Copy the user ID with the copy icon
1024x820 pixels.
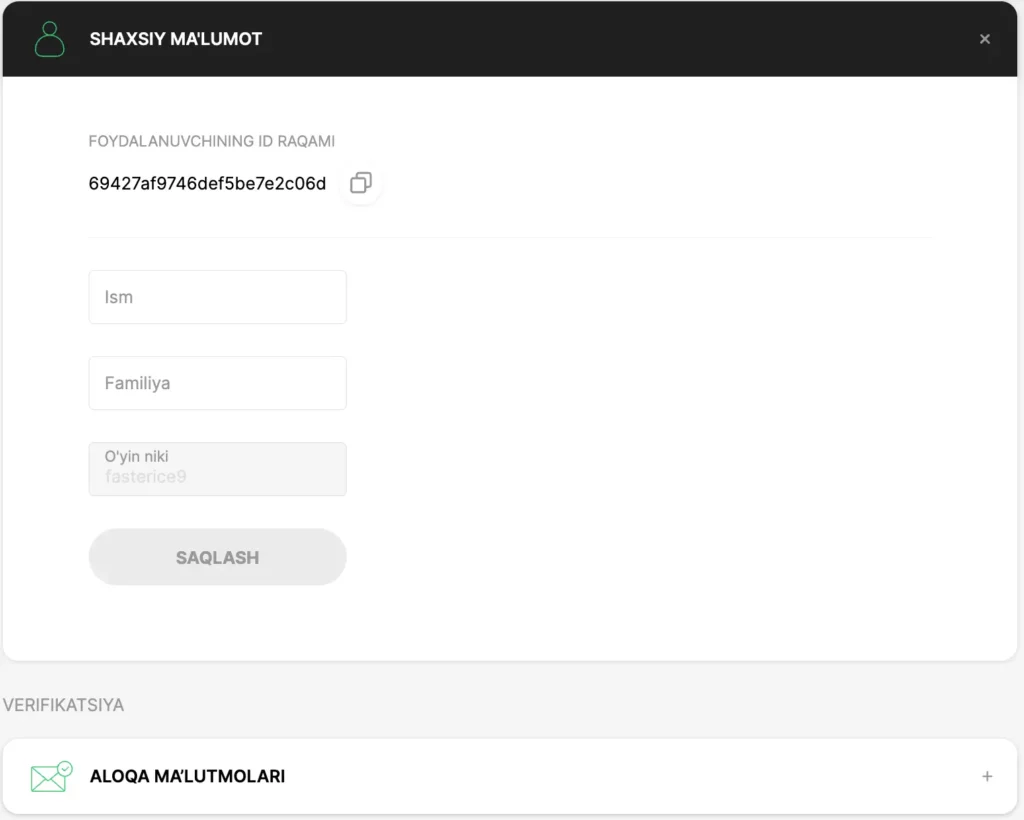point(361,183)
